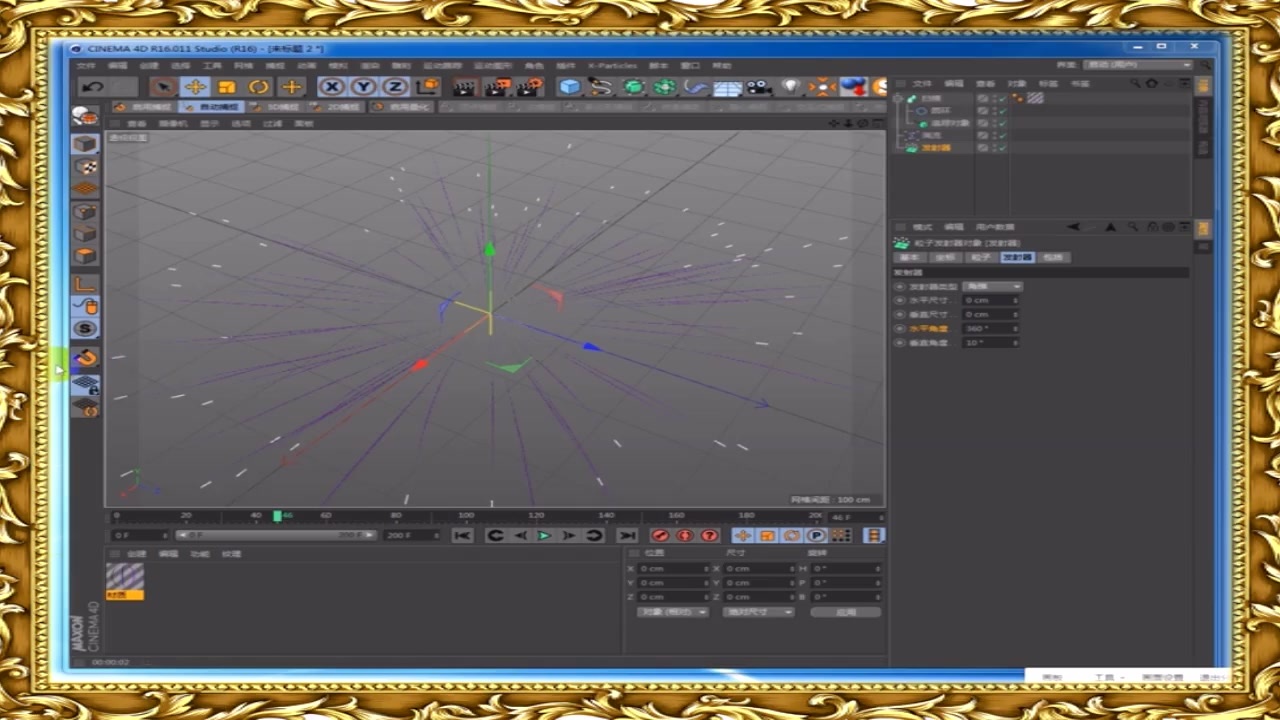Select the Live Selection arrow tool

pyautogui.click(x=164, y=87)
